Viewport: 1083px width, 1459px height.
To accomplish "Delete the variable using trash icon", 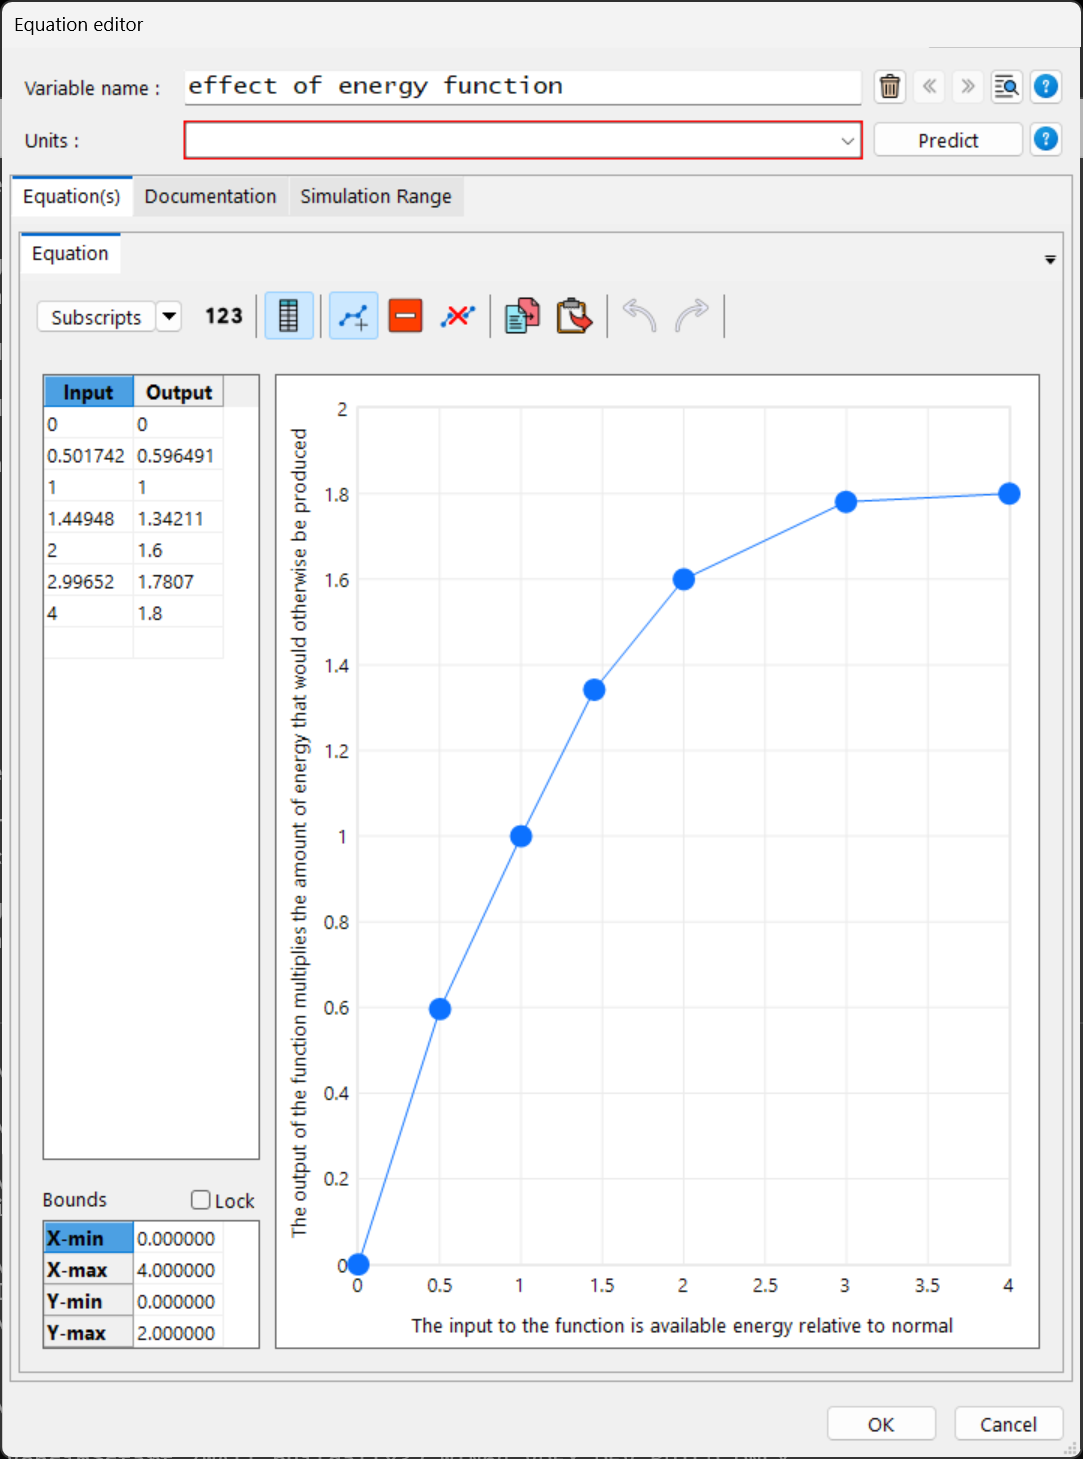I will point(889,87).
